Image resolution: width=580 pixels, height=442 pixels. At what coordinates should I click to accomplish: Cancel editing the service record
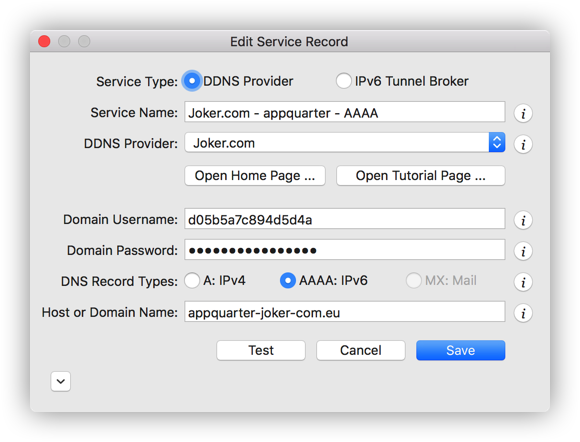(361, 350)
